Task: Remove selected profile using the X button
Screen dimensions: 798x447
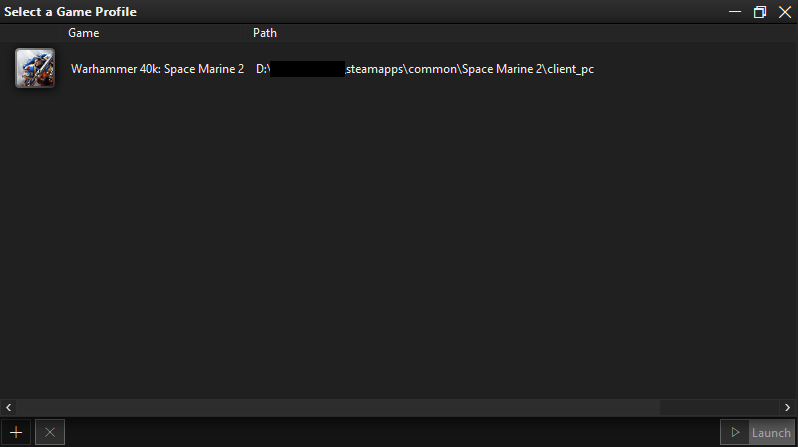Action: [50, 432]
